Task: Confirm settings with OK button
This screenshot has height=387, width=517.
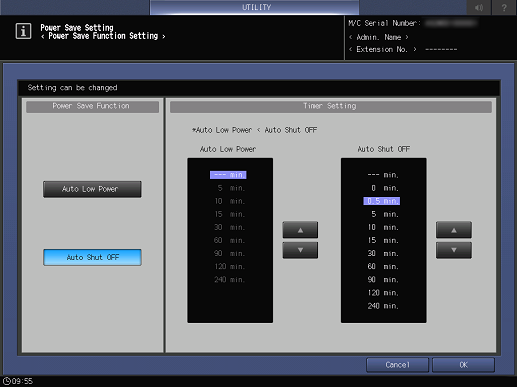Action: click(463, 365)
